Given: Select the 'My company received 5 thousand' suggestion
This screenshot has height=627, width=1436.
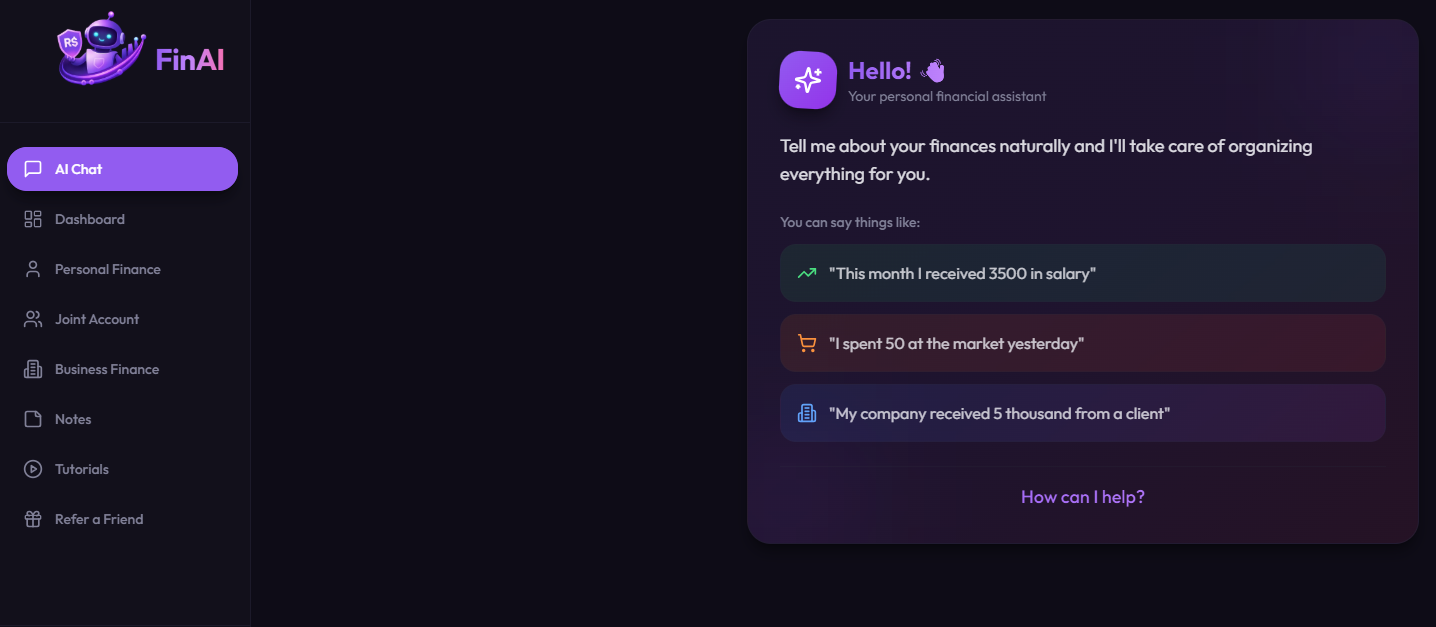Looking at the screenshot, I should [x=1082, y=412].
